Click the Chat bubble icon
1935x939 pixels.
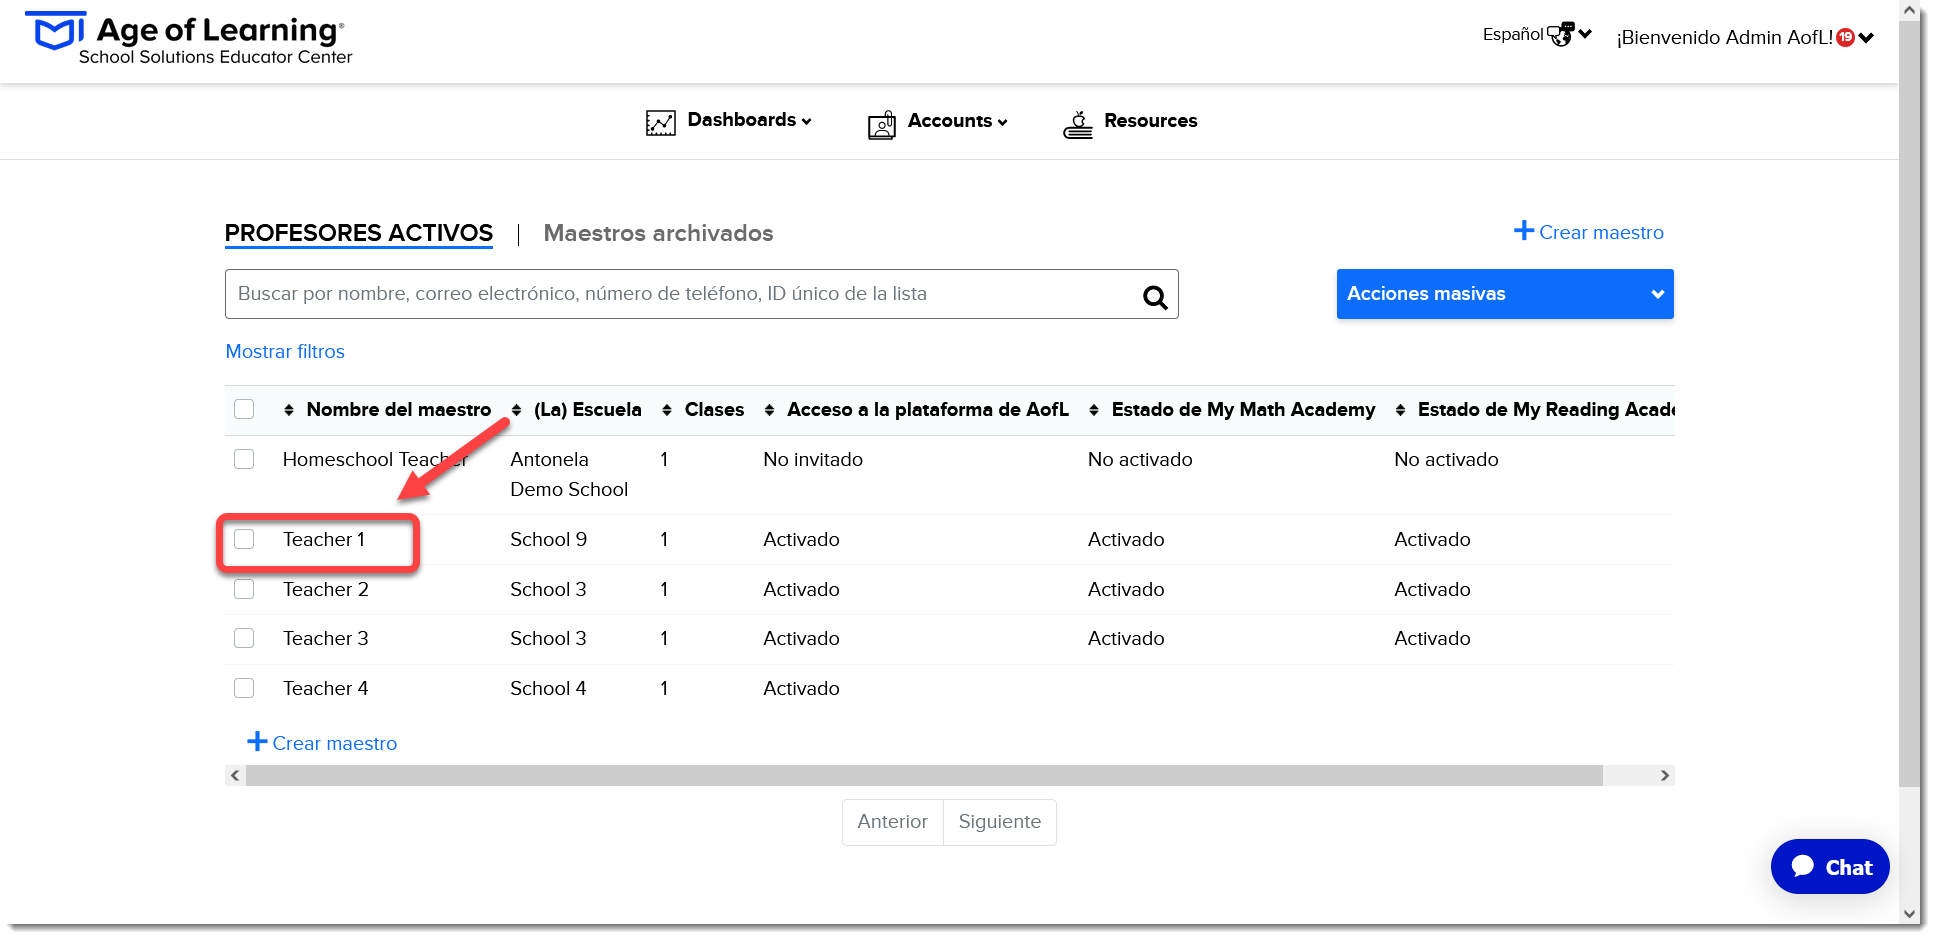(1803, 866)
